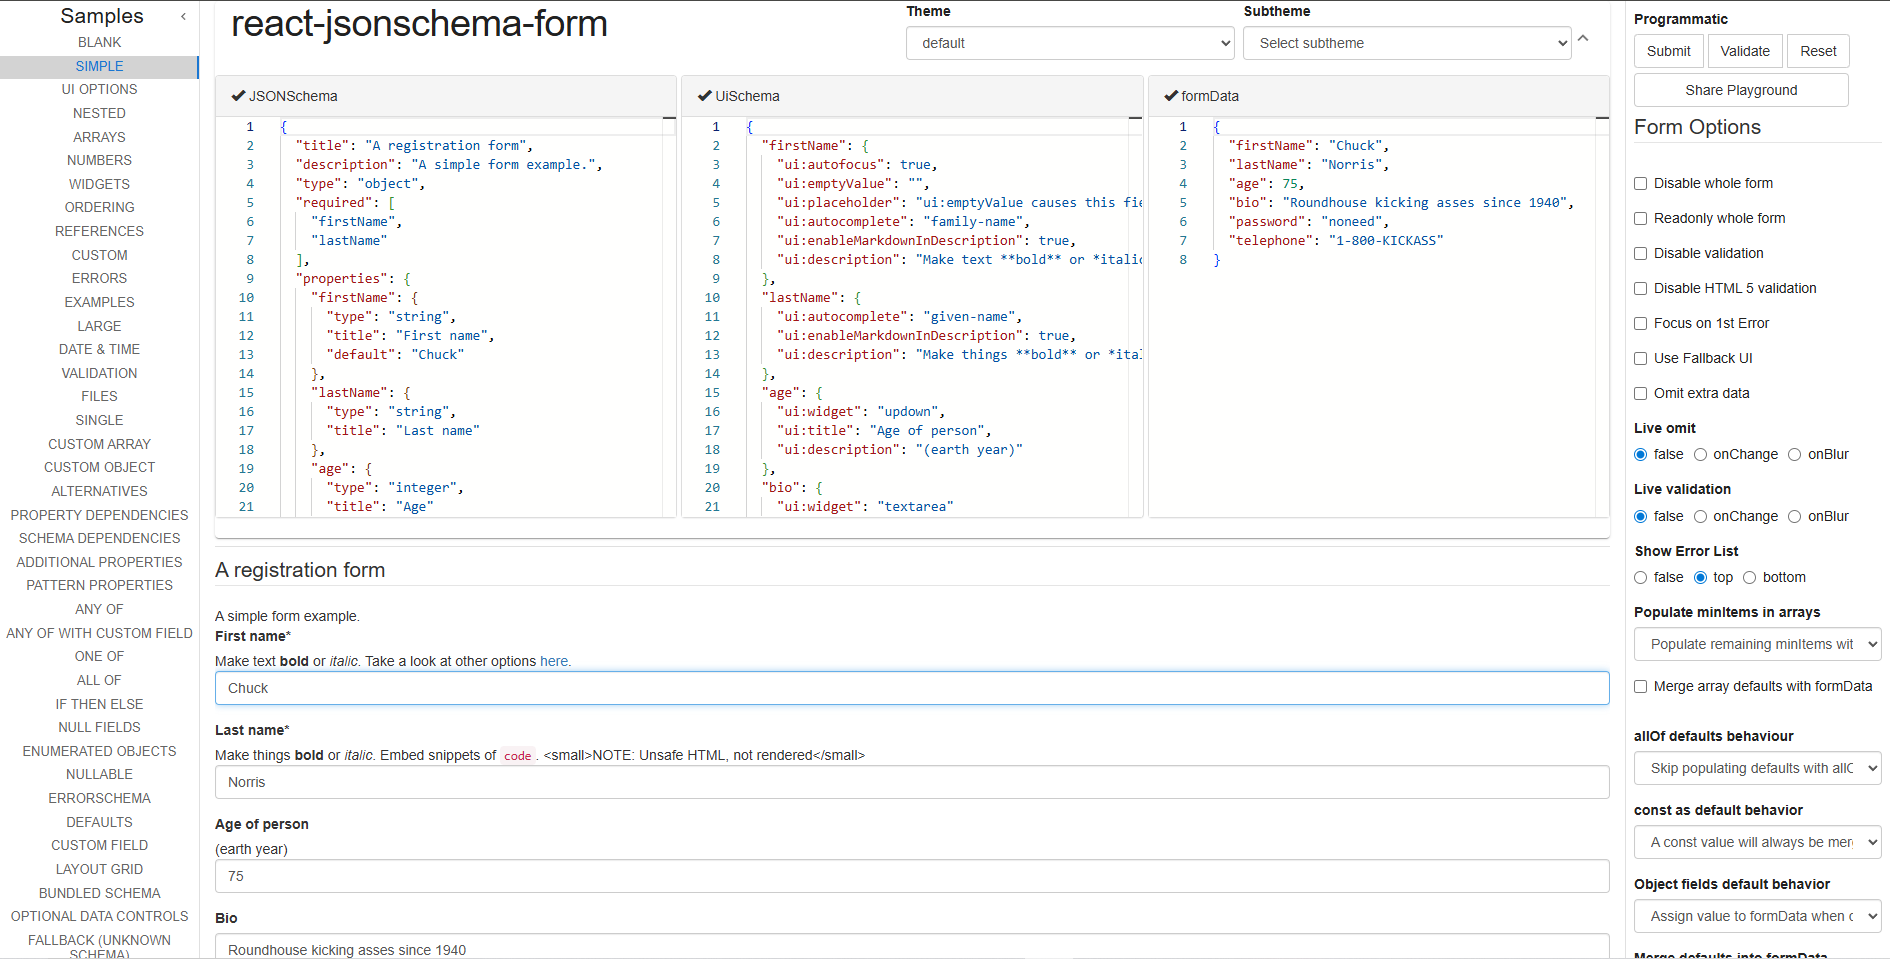The width and height of the screenshot is (1890, 959).
Task: Set Show Error List to bottom
Action: click(x=1749, y=577)
